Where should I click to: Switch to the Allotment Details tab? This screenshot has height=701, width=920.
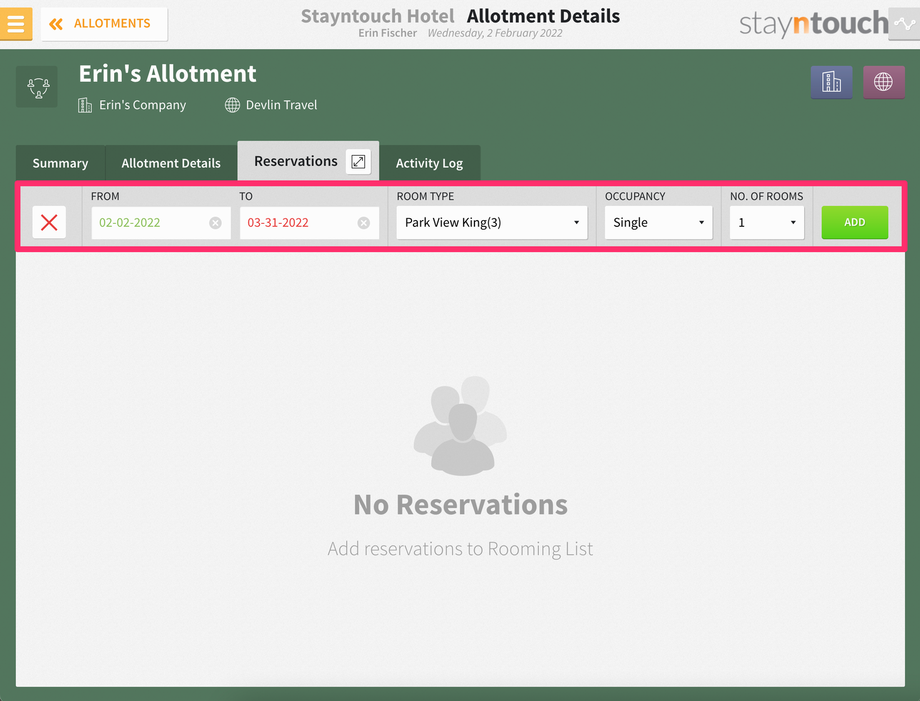pos(171,163)
